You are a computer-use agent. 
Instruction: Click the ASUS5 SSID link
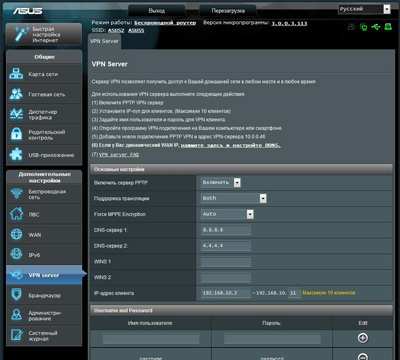pyautogui.click(x=136, y=30)
